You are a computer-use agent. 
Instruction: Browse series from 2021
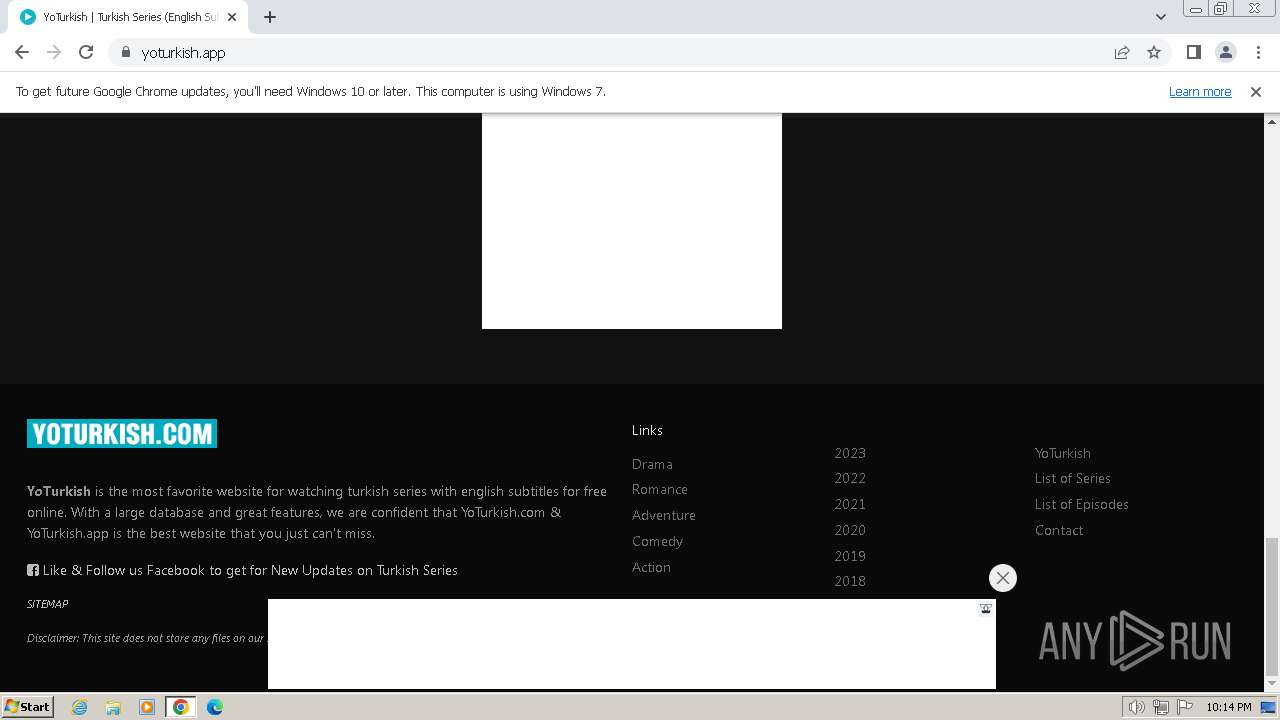pyautogui.click(x=850, y=504)
